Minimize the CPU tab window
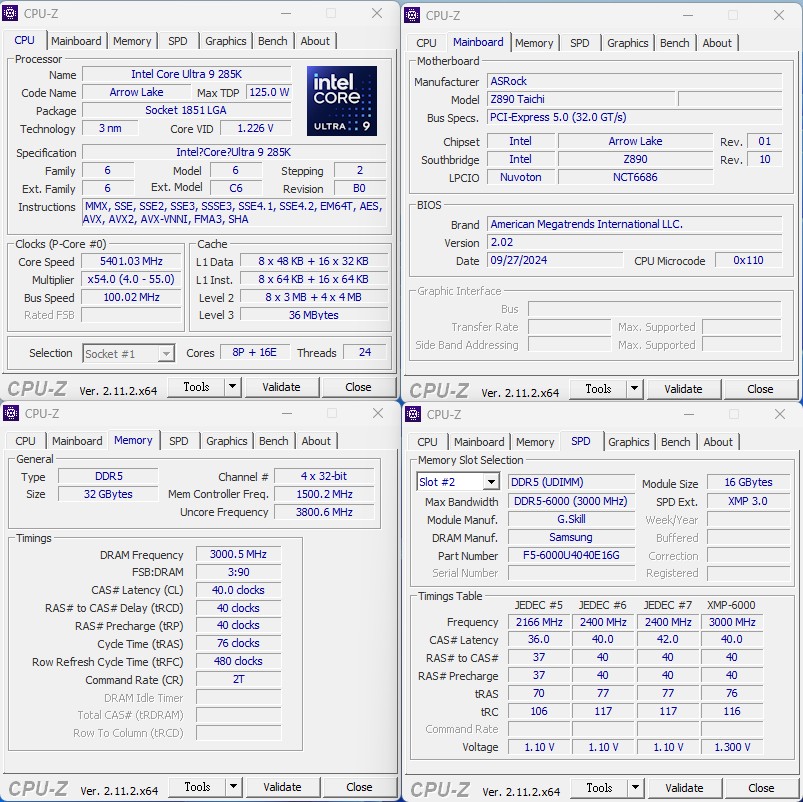 coord(286,13)
